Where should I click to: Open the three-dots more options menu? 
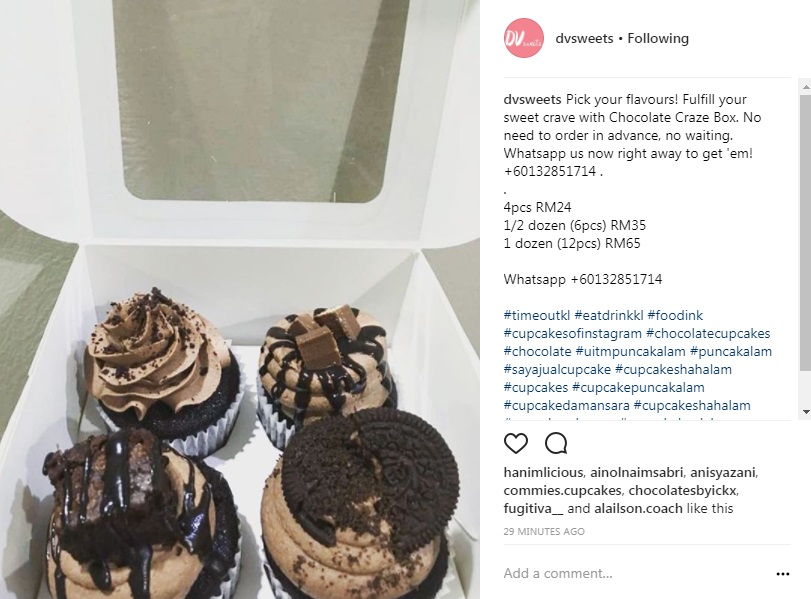tap(783, 574)
